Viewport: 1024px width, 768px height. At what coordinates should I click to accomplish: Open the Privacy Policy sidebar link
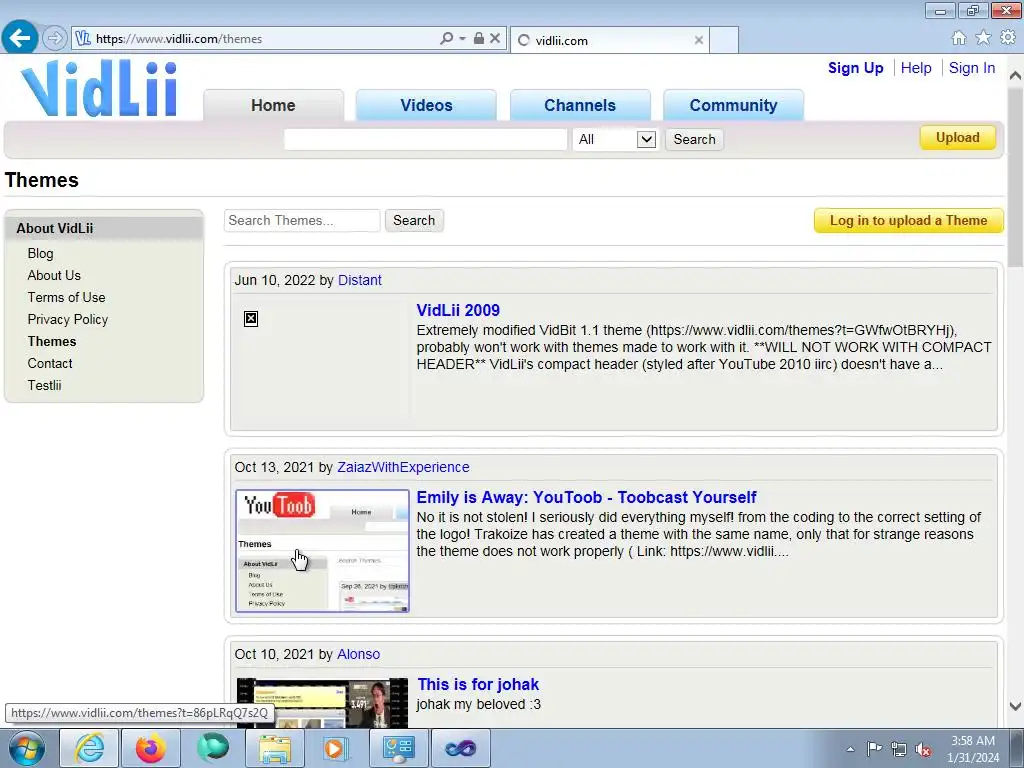(67, 319)
